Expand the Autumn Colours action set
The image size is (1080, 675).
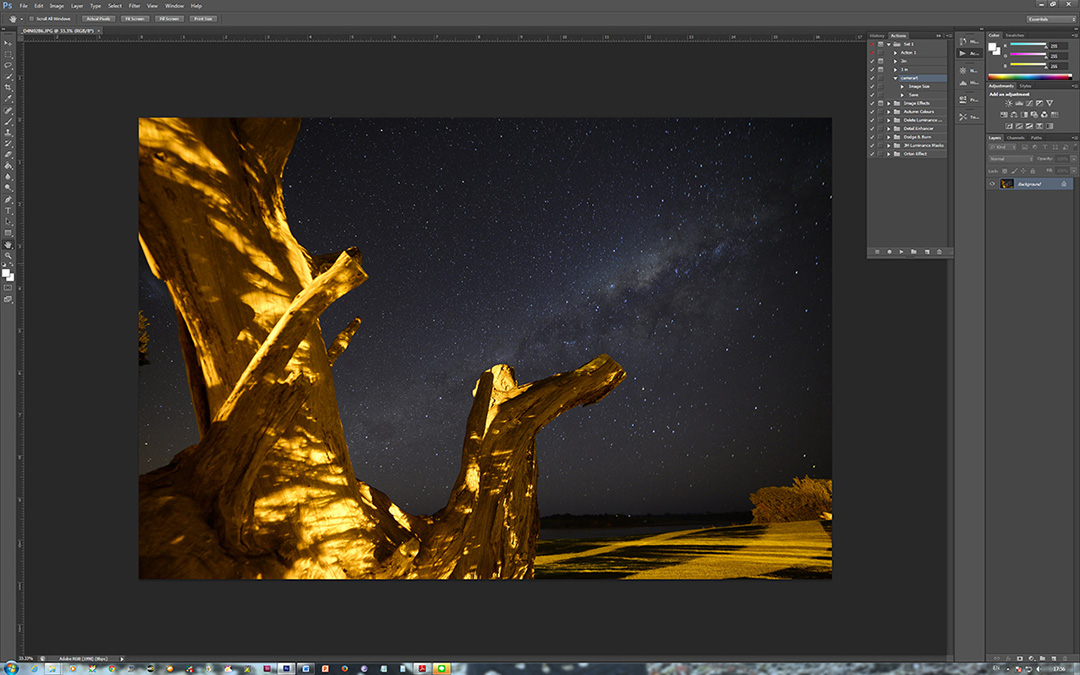[x=888, y=112]
